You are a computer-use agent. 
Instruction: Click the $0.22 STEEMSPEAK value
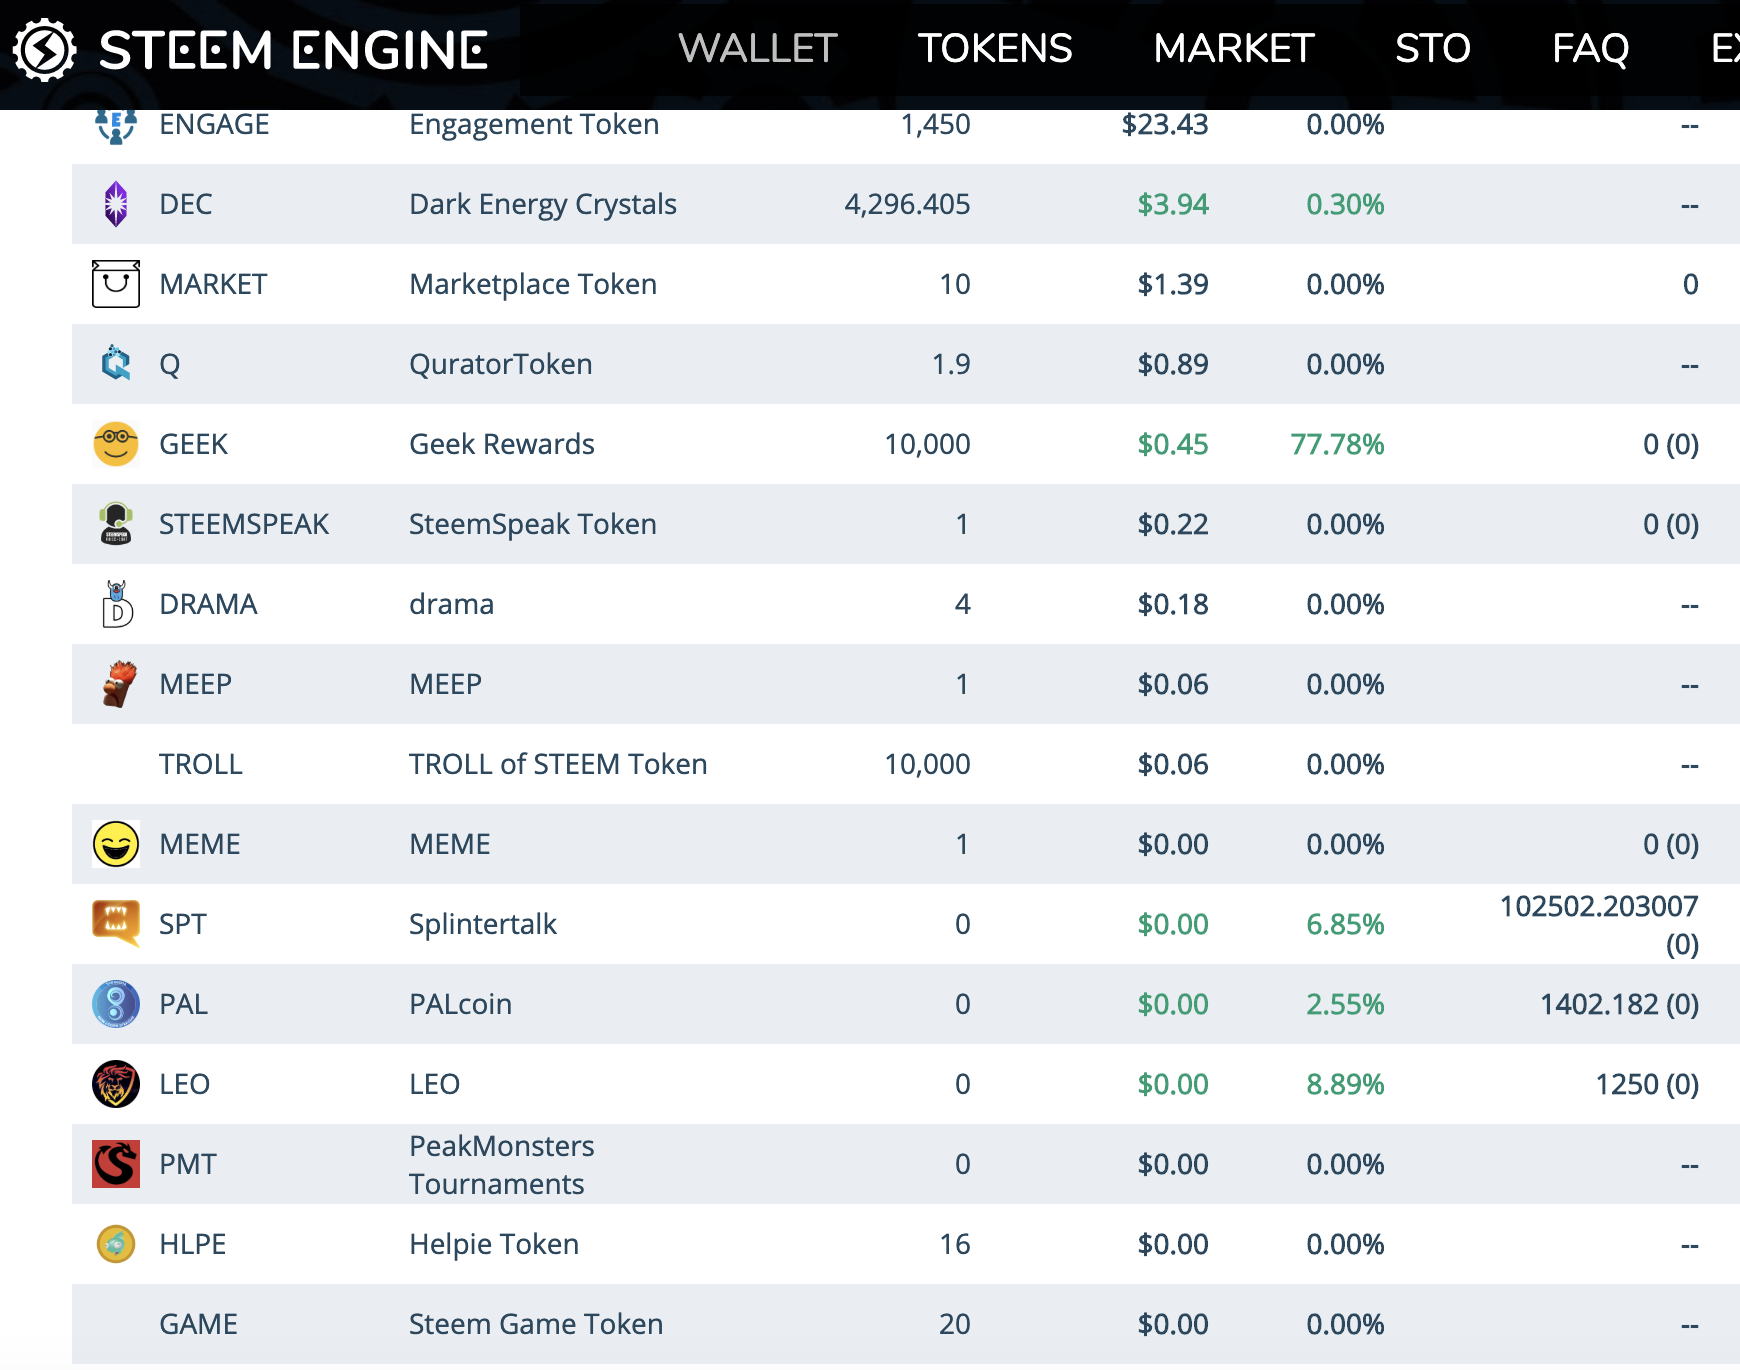(x=1173, y=524)
